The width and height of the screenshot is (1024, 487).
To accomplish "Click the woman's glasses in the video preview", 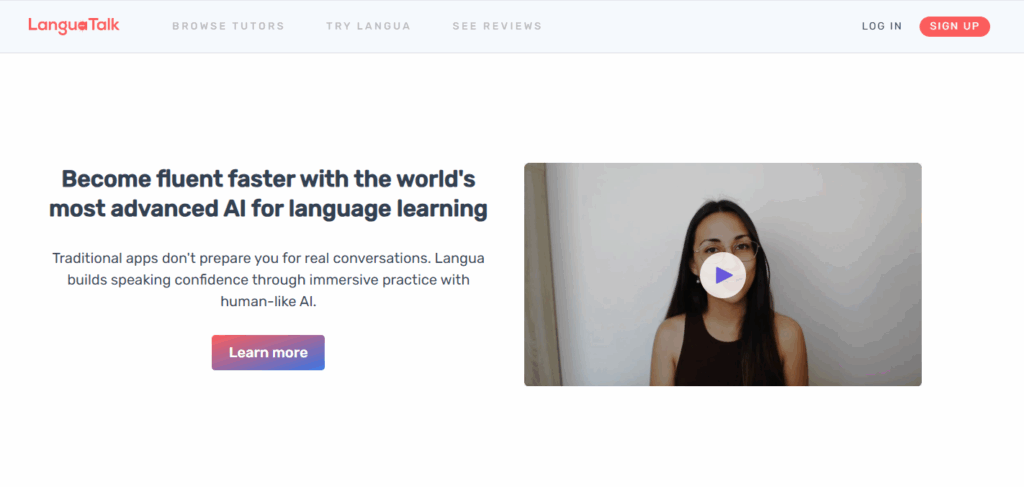I will (726, 250).
